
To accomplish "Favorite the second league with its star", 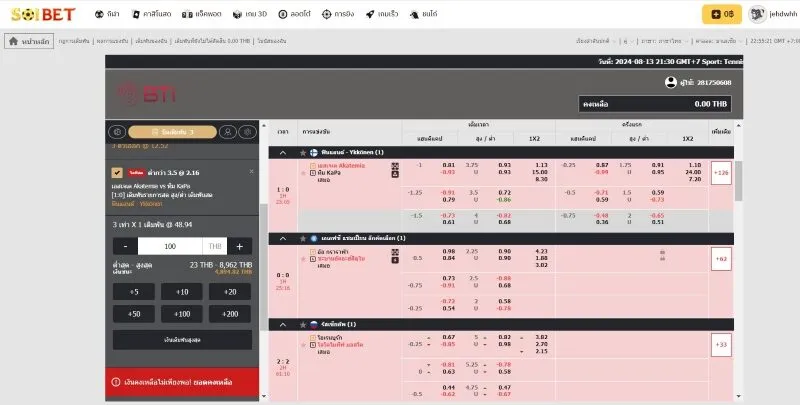I will pyautogui.click(x=303, y=238).
